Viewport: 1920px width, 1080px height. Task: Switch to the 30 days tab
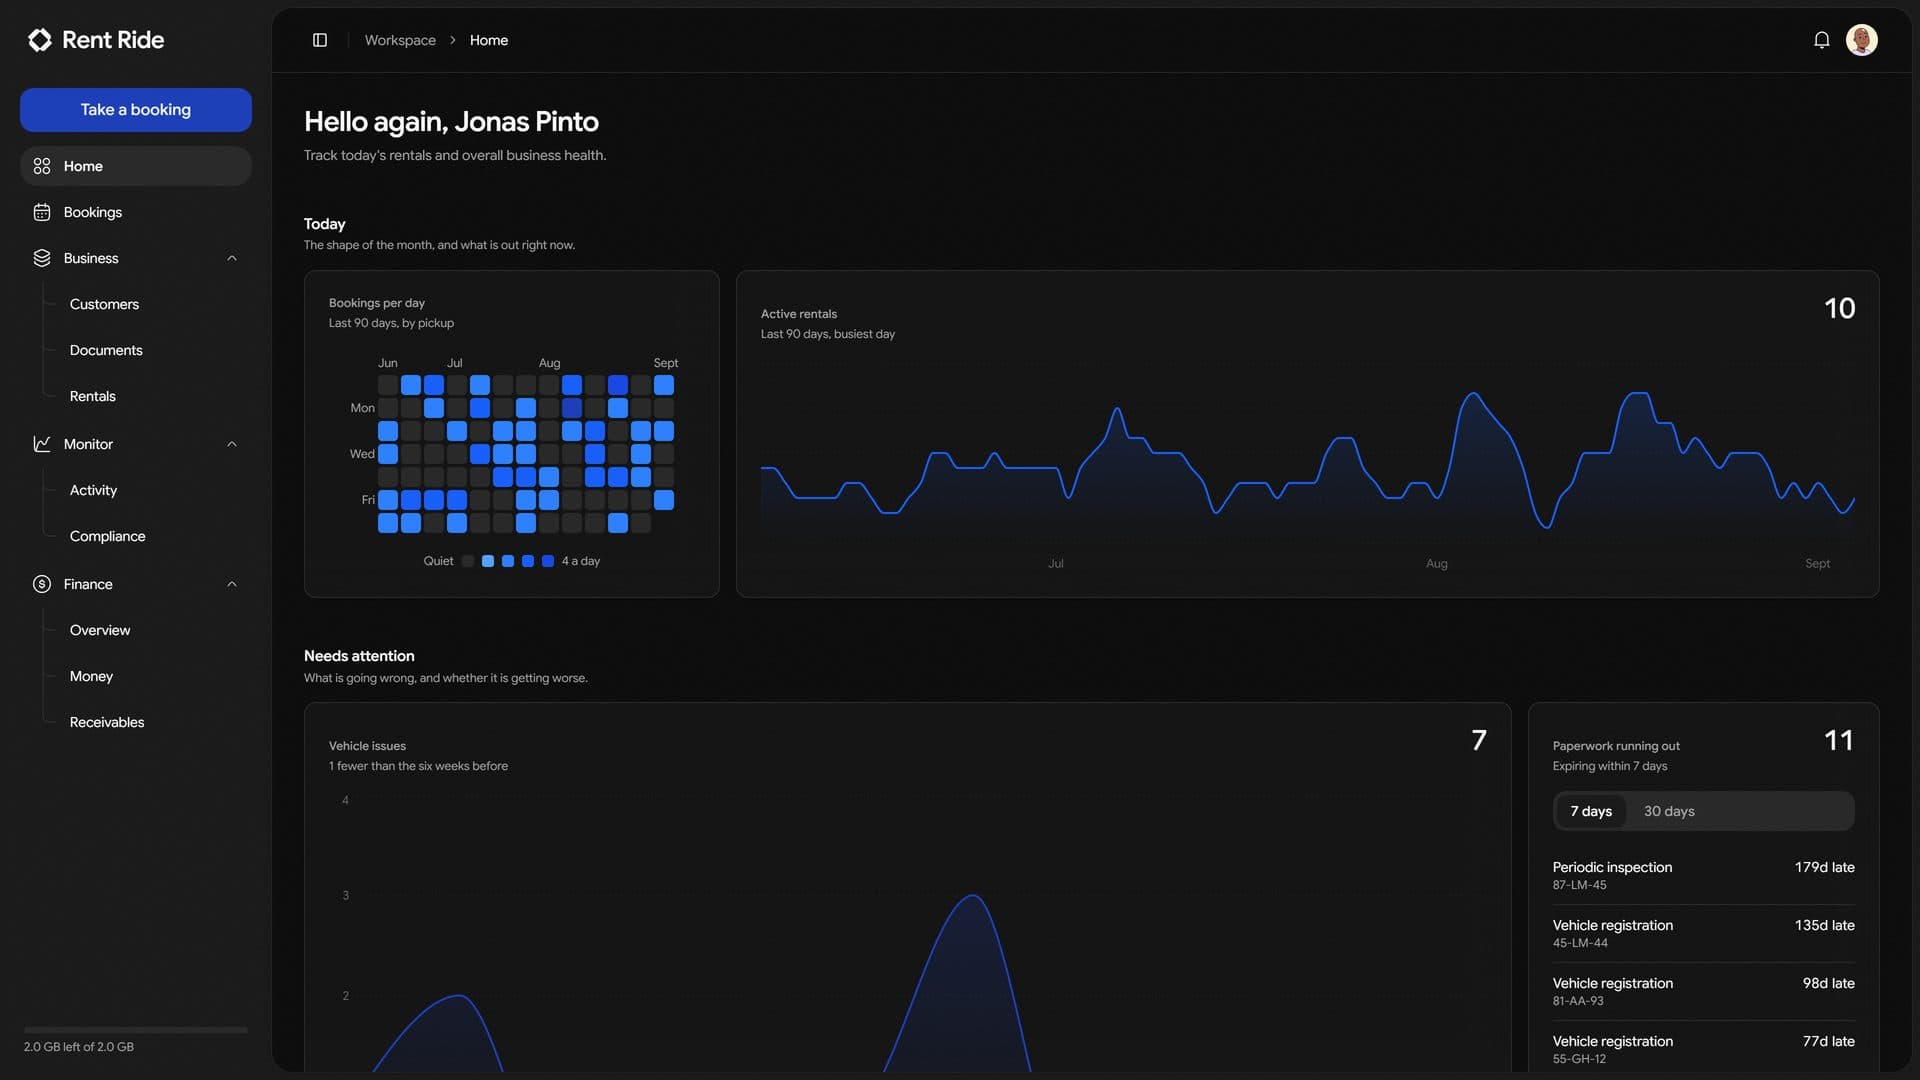pos(1669,811)
